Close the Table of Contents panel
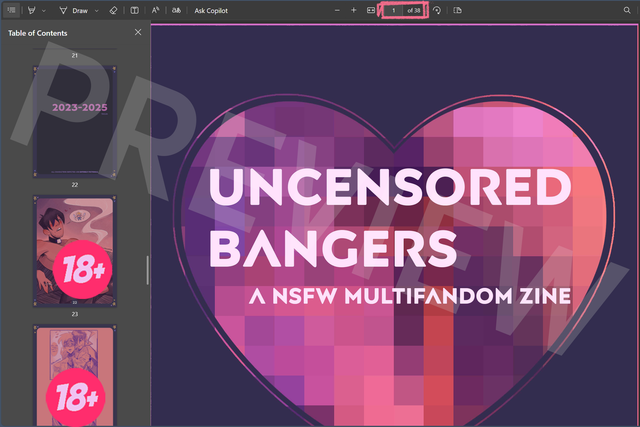 [x=138, y=32]
